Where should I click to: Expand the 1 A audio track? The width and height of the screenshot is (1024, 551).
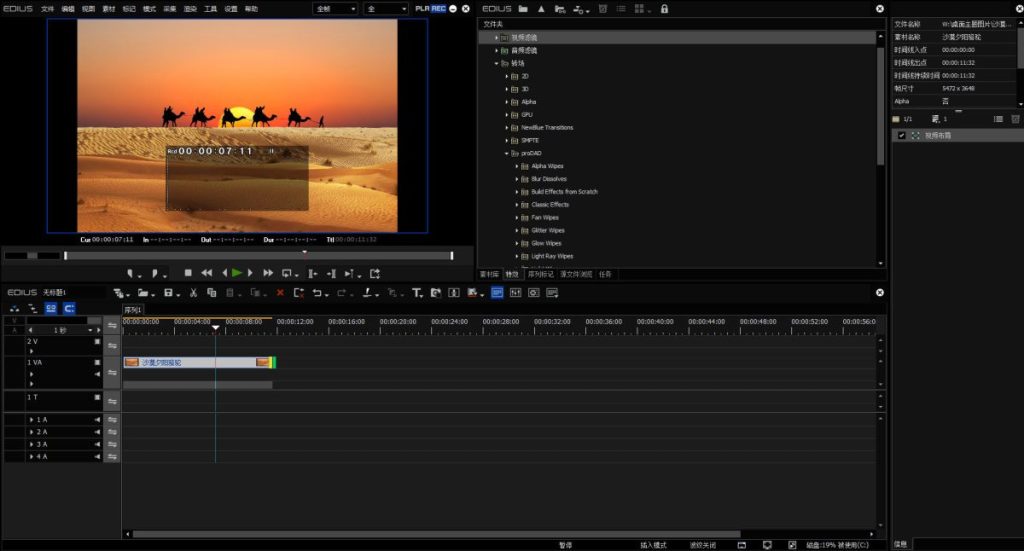click(x=31, y=420)
